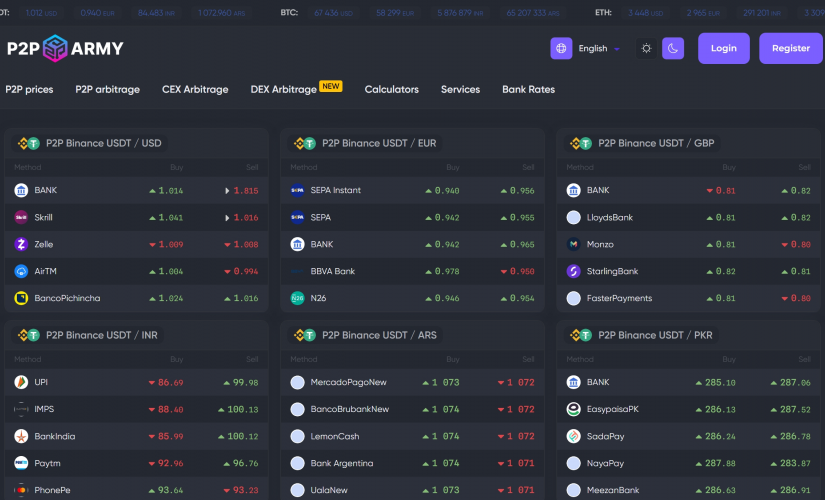Click the BANK icon in PKR table
Viewport: 825px width, 500px height.
coord(574,382)
